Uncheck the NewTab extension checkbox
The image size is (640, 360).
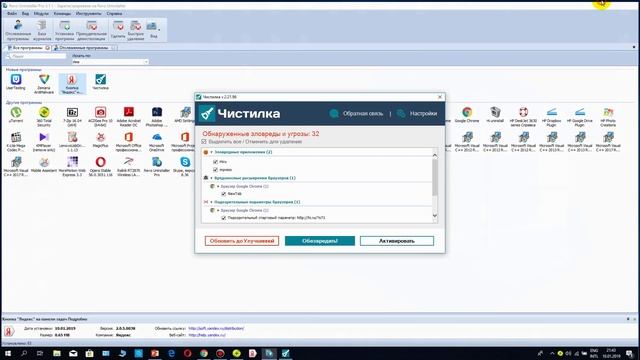point(224,194)
